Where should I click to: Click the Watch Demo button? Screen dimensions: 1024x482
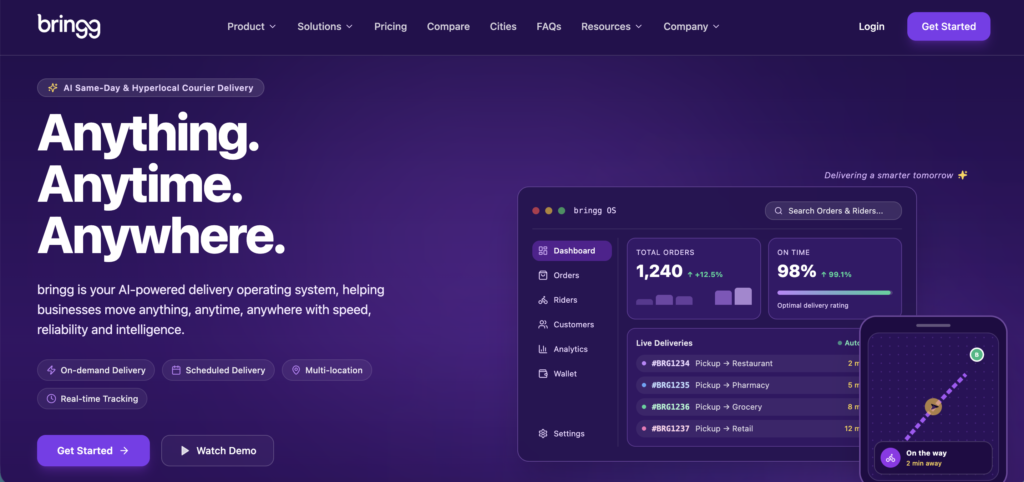[x=217, y=451]
